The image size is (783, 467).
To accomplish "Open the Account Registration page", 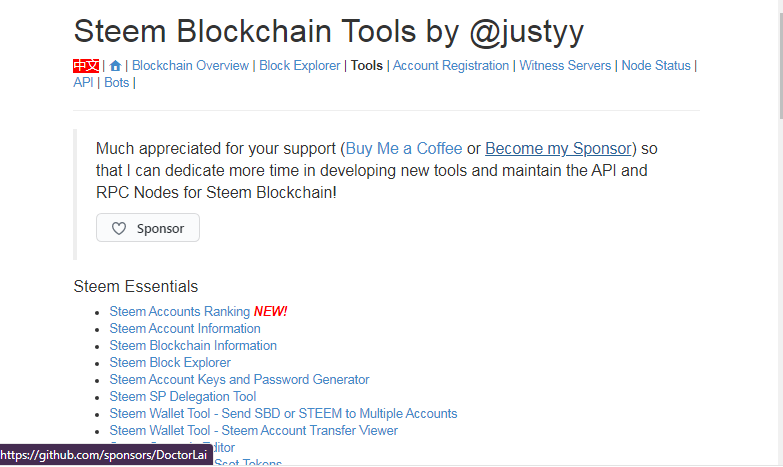I will tap(451, 66).
